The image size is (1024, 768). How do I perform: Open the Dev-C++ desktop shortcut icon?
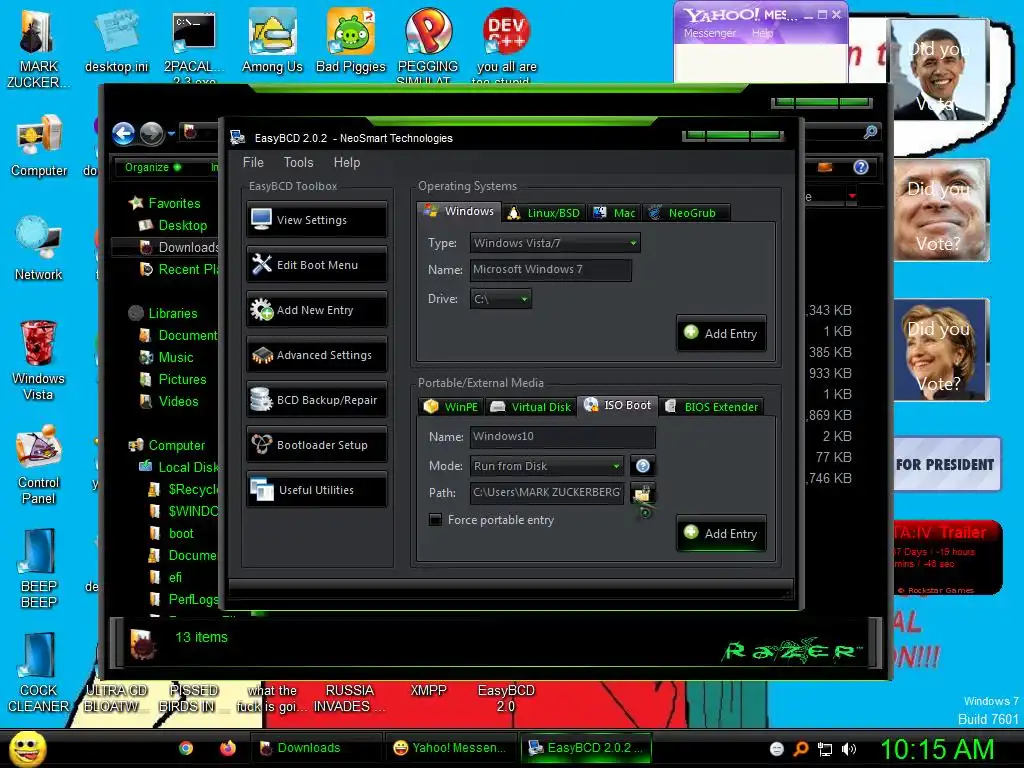coord(506,44)
